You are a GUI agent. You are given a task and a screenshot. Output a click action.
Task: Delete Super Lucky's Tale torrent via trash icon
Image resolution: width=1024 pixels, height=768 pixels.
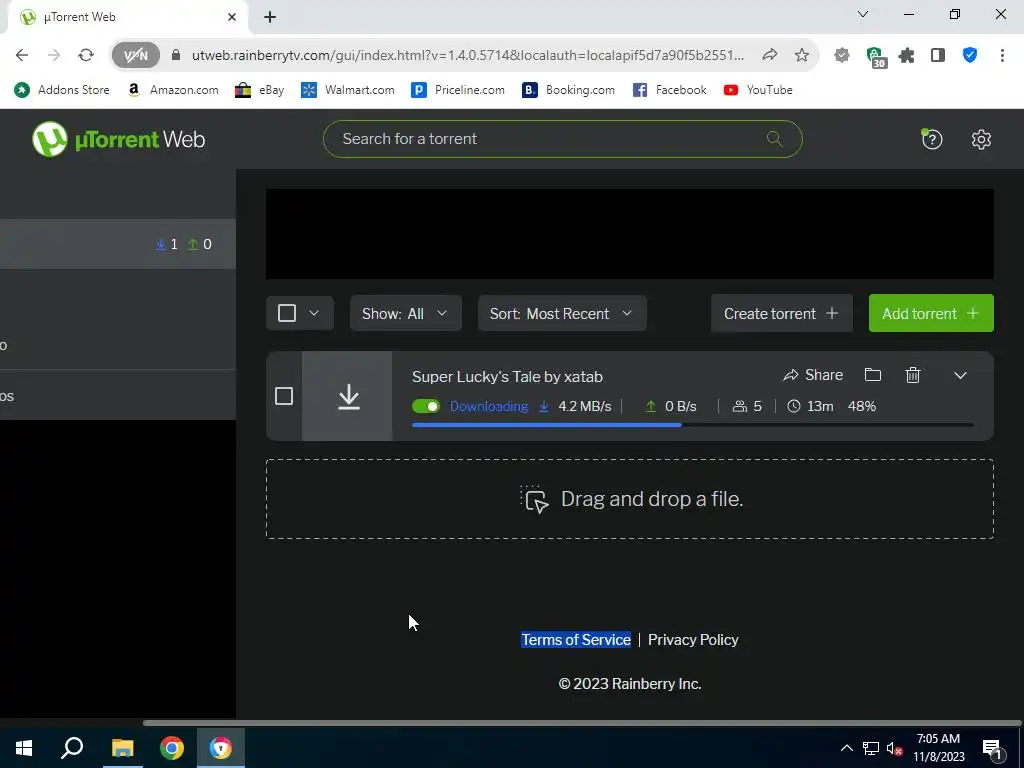pyautogui.click(x=913, y=375)
